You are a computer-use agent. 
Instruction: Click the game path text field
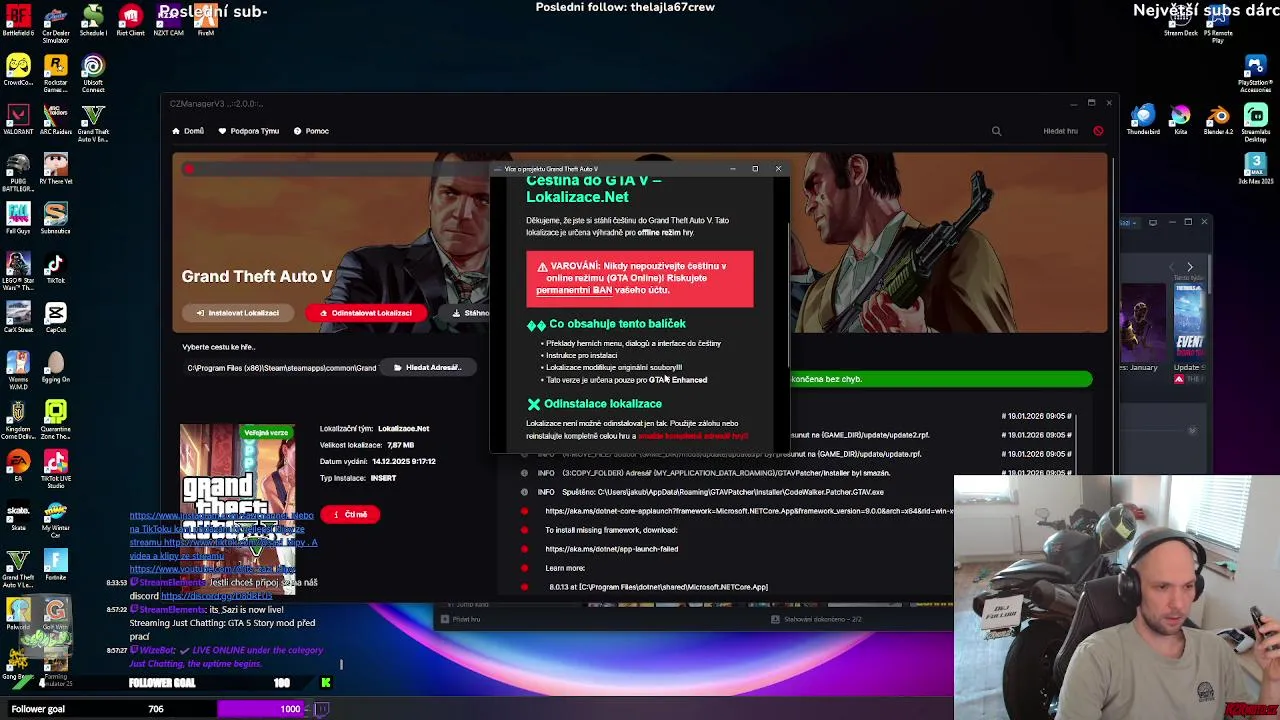tap(281, 368)
